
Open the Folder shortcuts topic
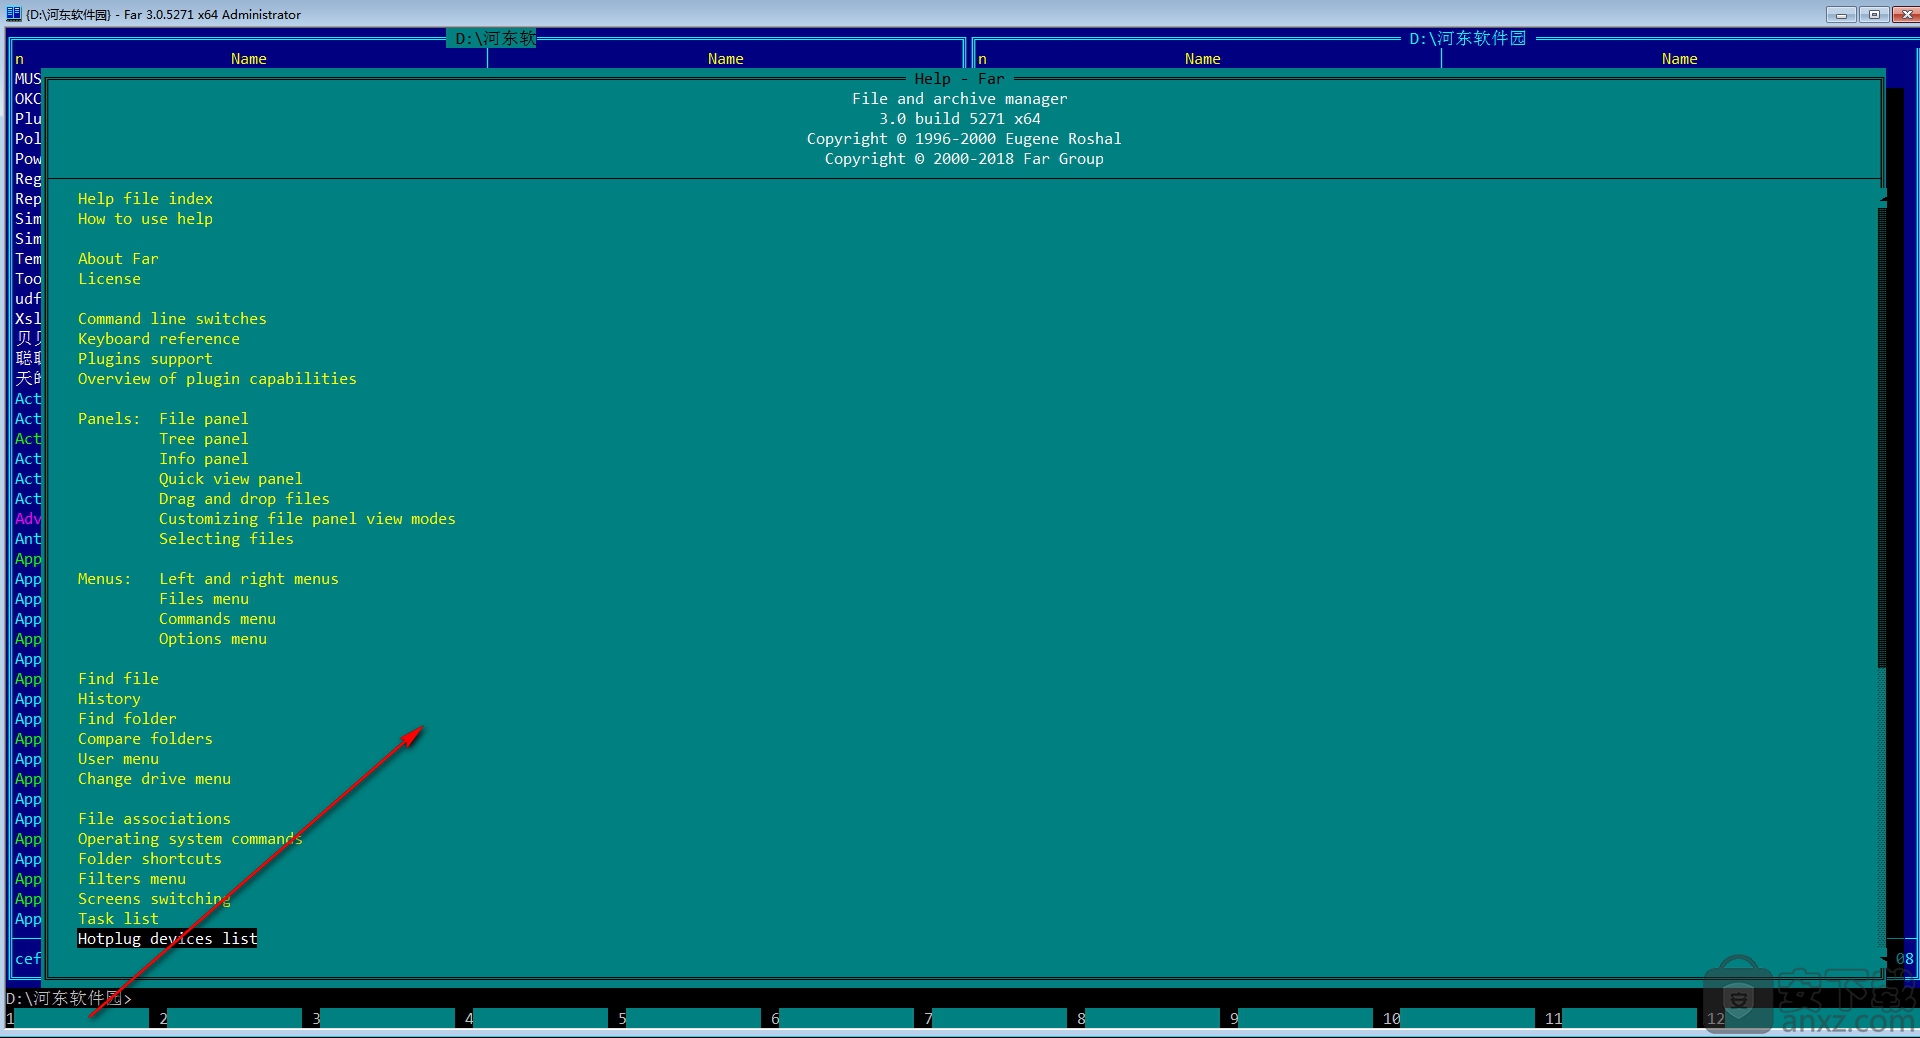point(150,859)
